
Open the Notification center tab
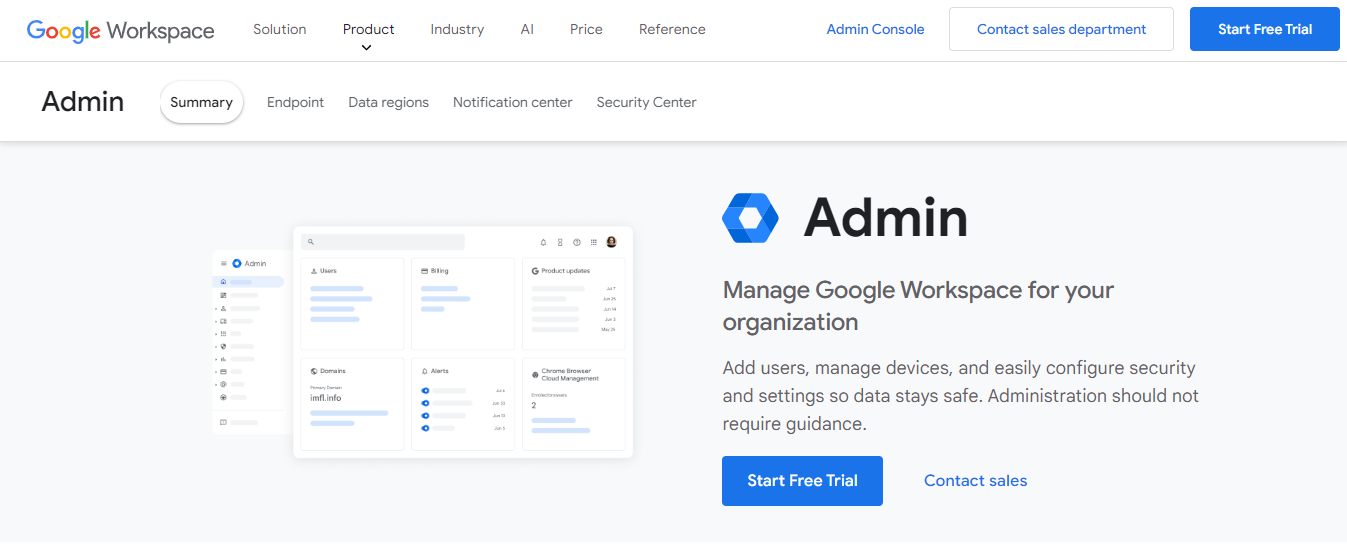click(512, 102)
